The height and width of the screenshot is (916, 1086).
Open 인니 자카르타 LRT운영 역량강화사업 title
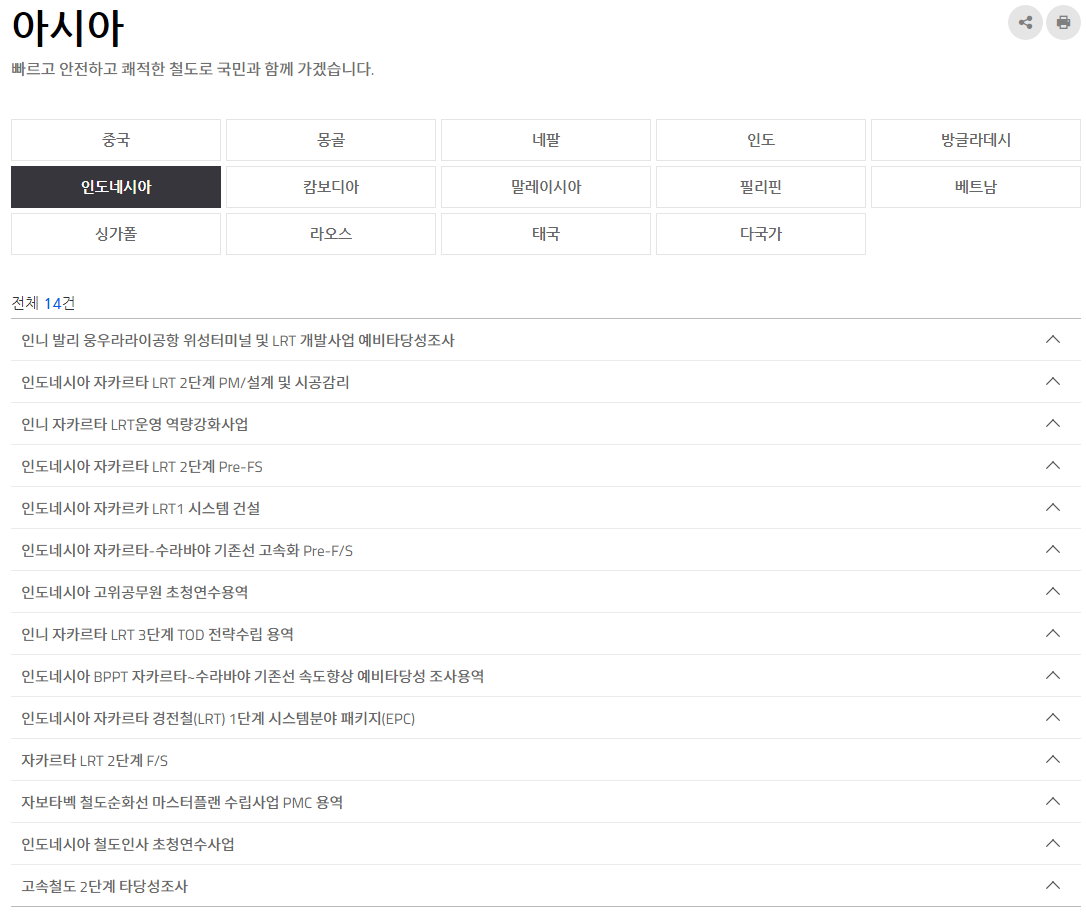134,424
